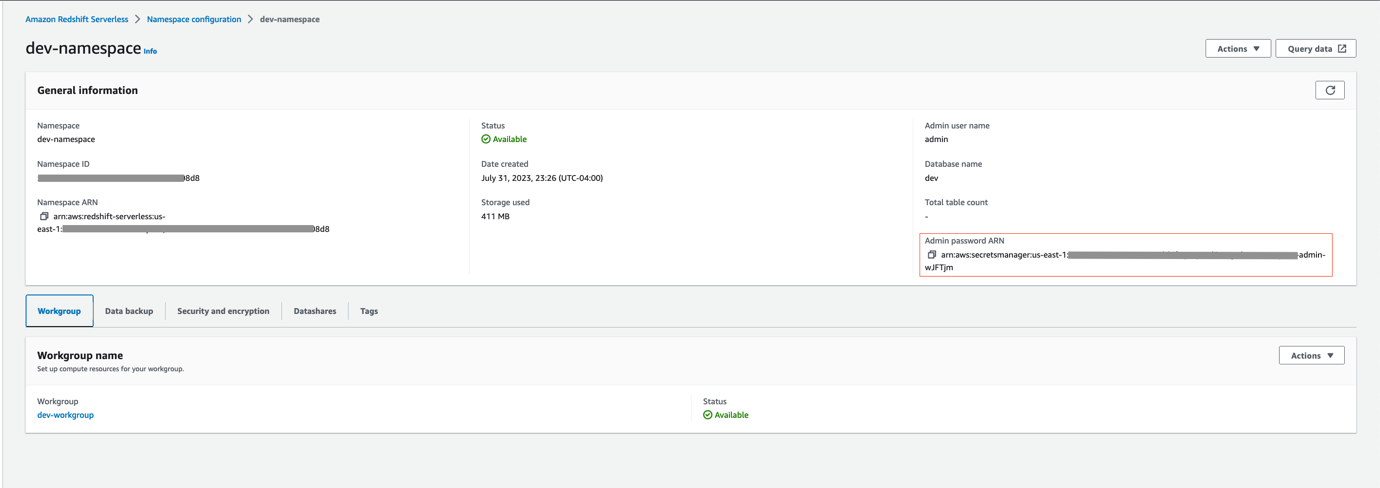Click the Admin user name value admin
This screenshot has height=488, width=1380.
tap(936, 139)
